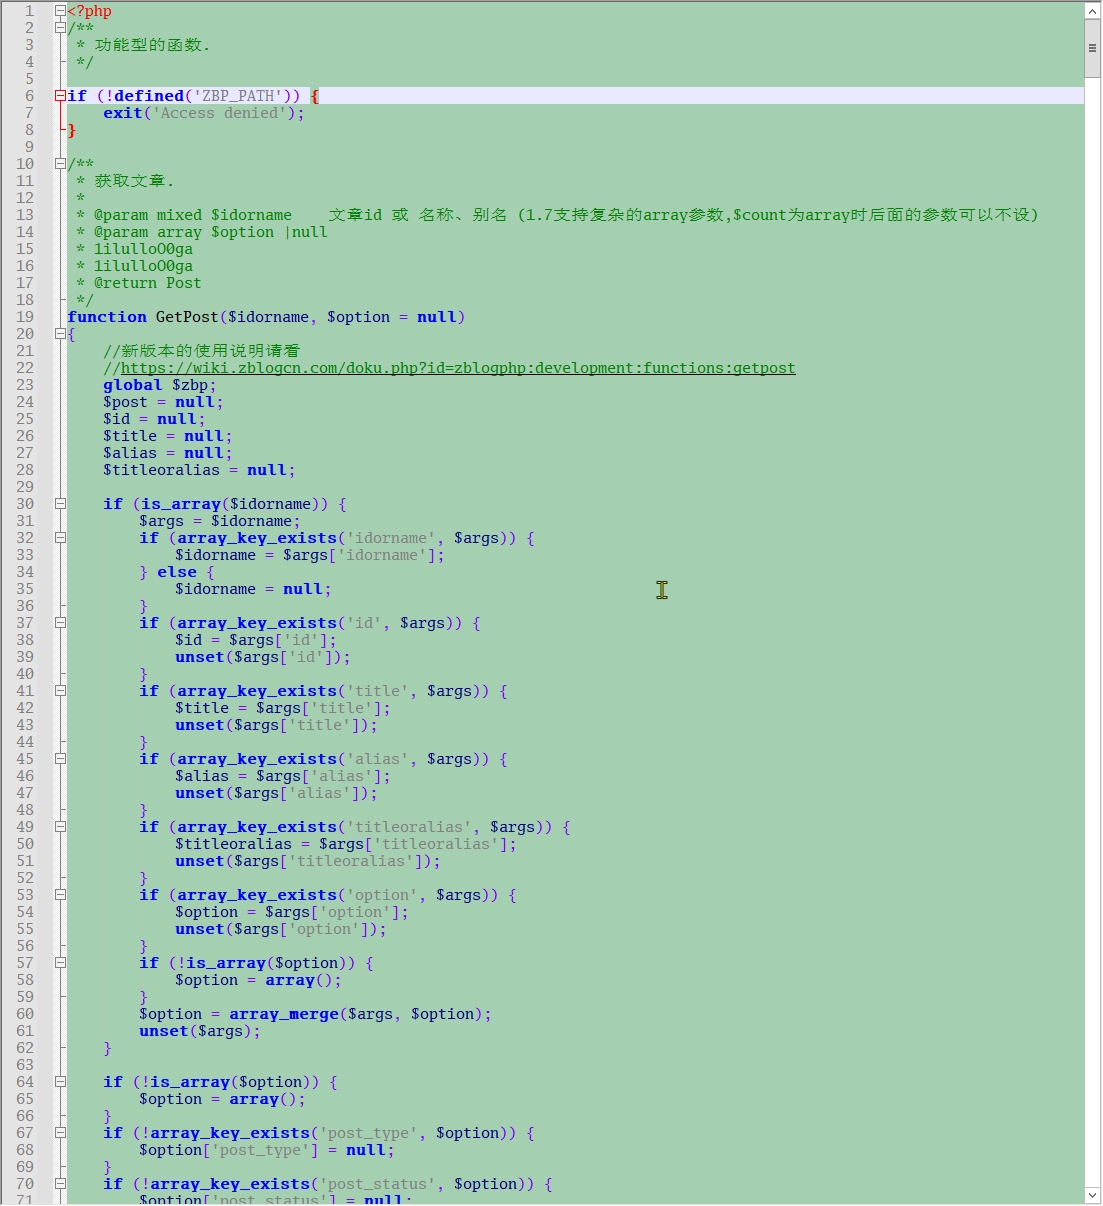This screenshot has width=1103, height=1206.
Task: Click the '$alias = $args['alias'];' assignment
Action: (x=283, y=776)
